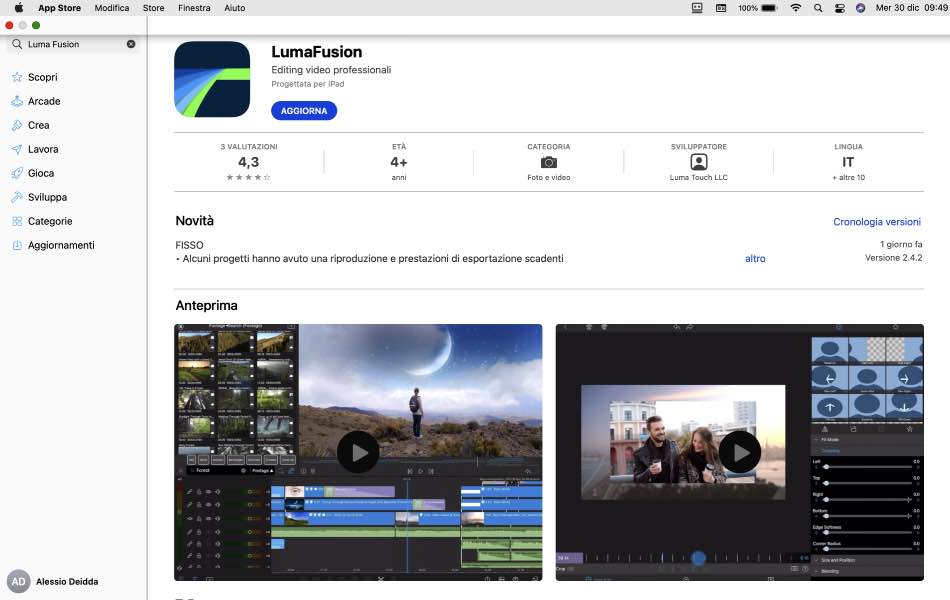The height and width of the screenshot is (600, 950).
Task: Click the Versione 2.4.2 text
Action: (x=894, y=258)
